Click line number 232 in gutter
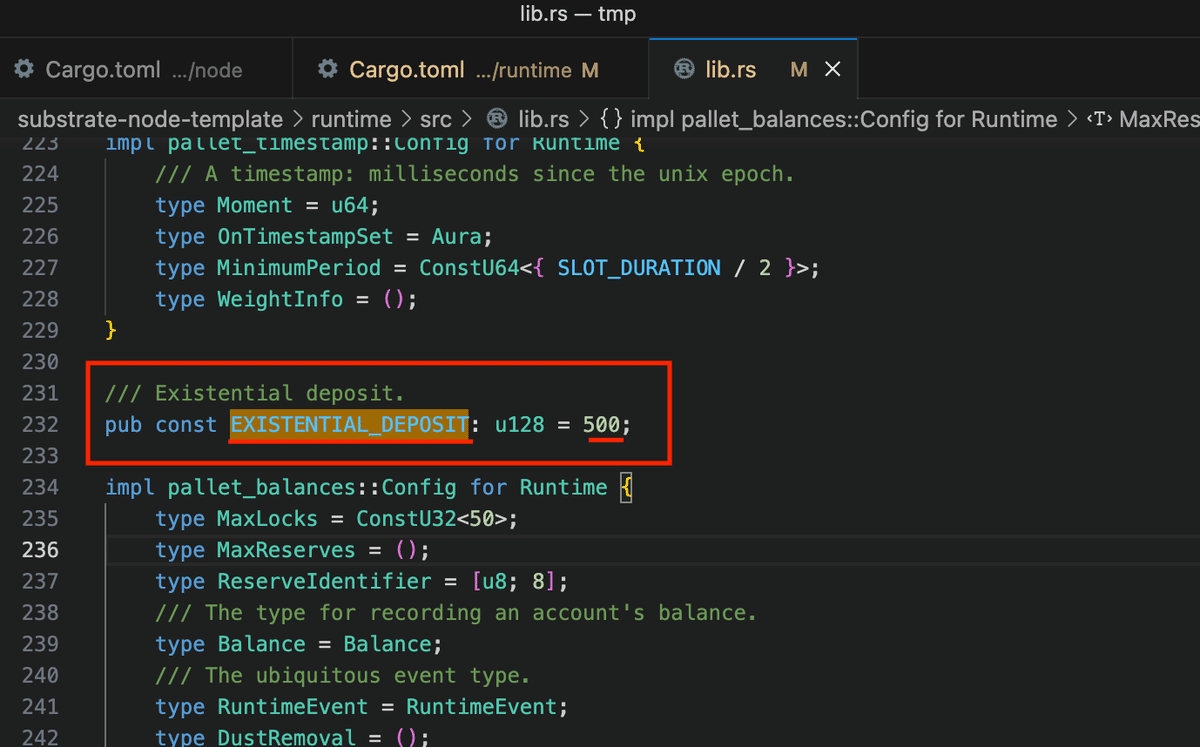1200x747 pixels. (x=40, y=424)
